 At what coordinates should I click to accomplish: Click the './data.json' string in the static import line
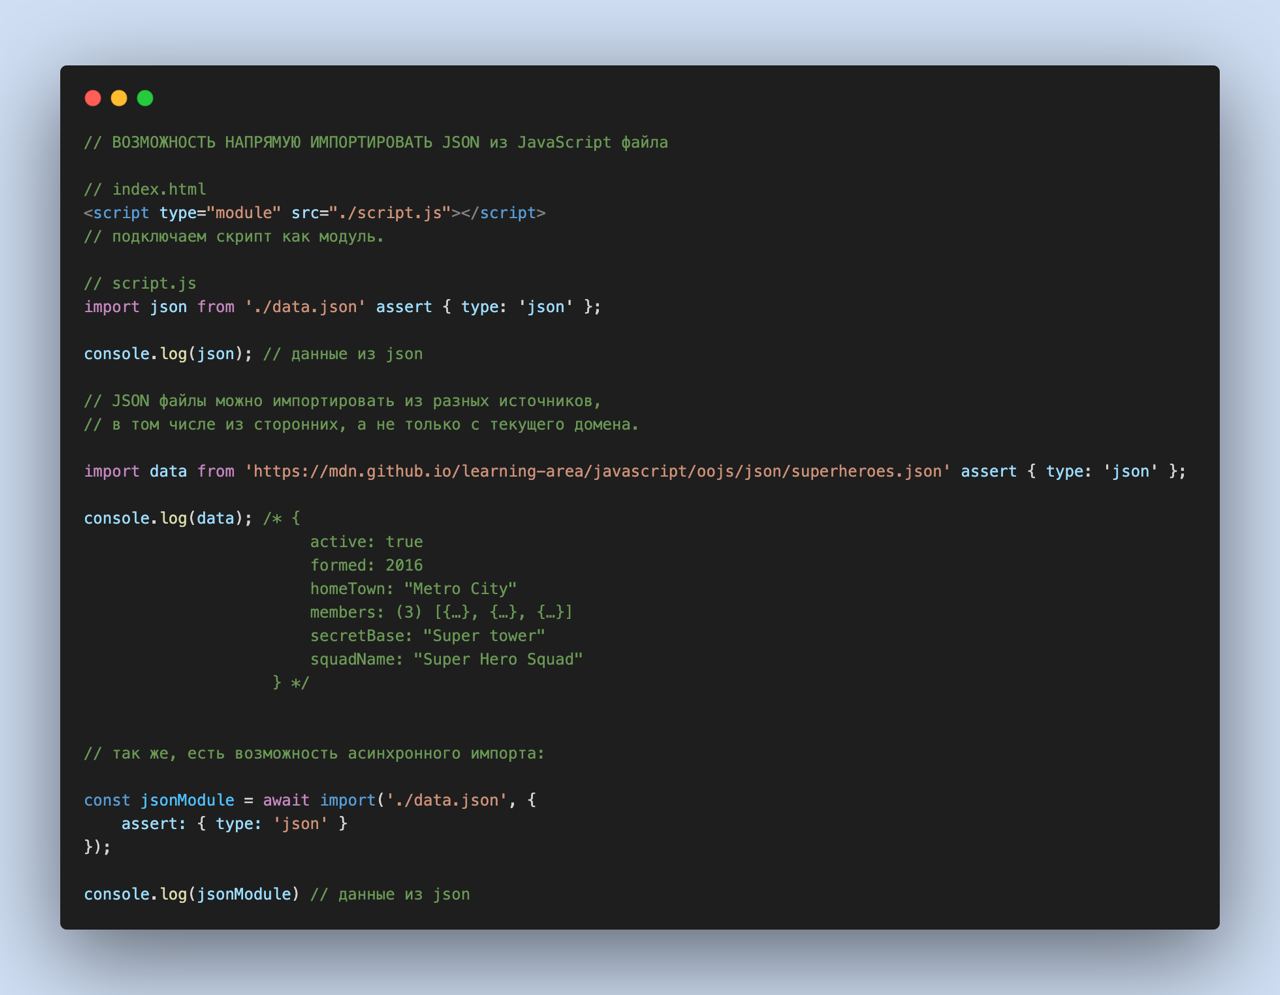(x=305, y=307)
